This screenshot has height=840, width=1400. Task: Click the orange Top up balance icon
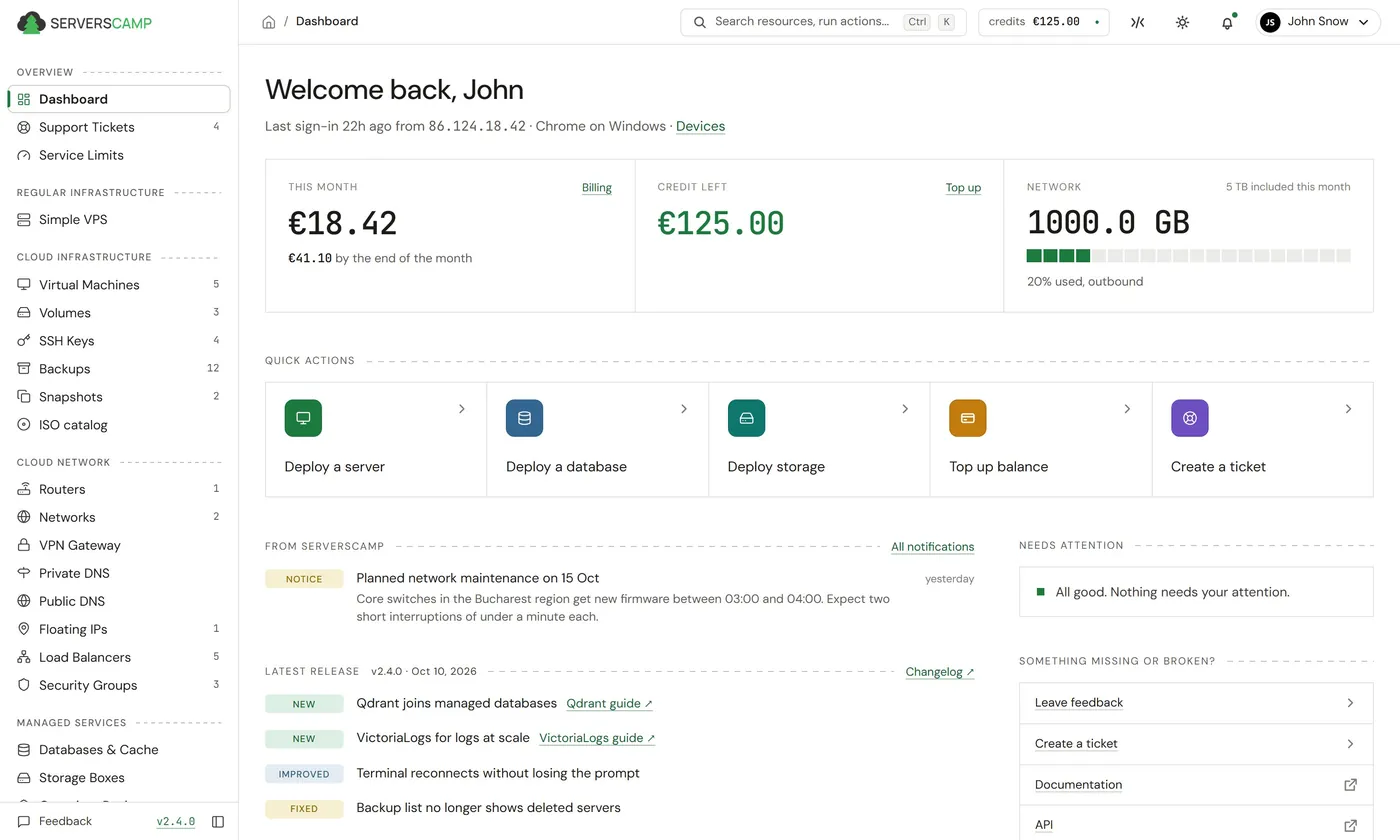click(968, 418)
